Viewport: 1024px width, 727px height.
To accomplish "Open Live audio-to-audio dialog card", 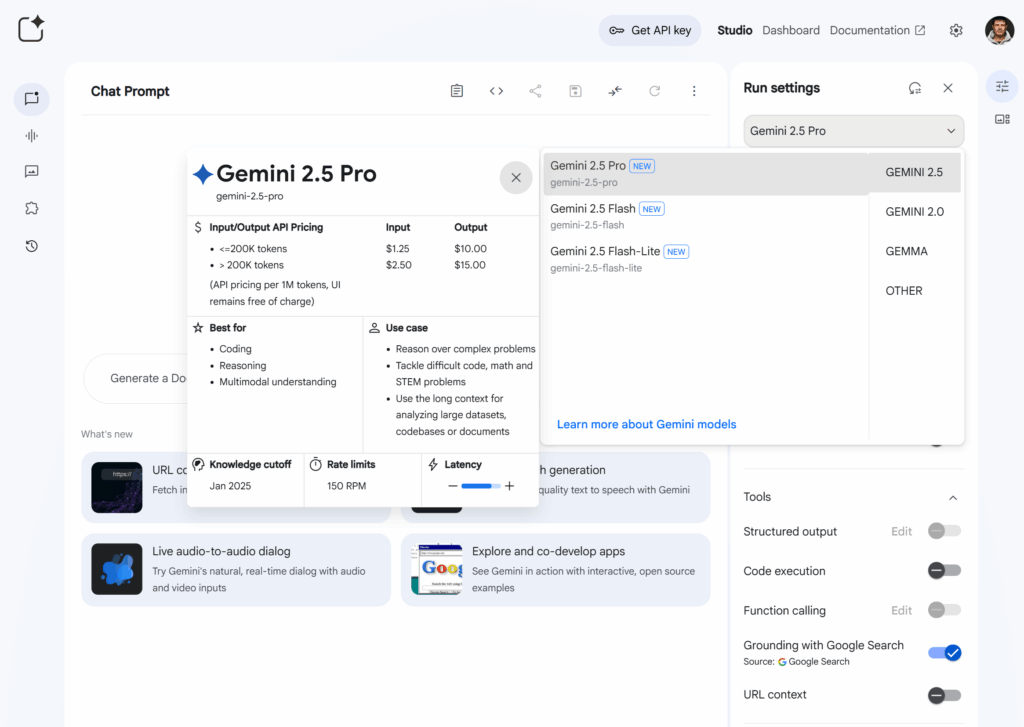I will [x=236, y=570].
